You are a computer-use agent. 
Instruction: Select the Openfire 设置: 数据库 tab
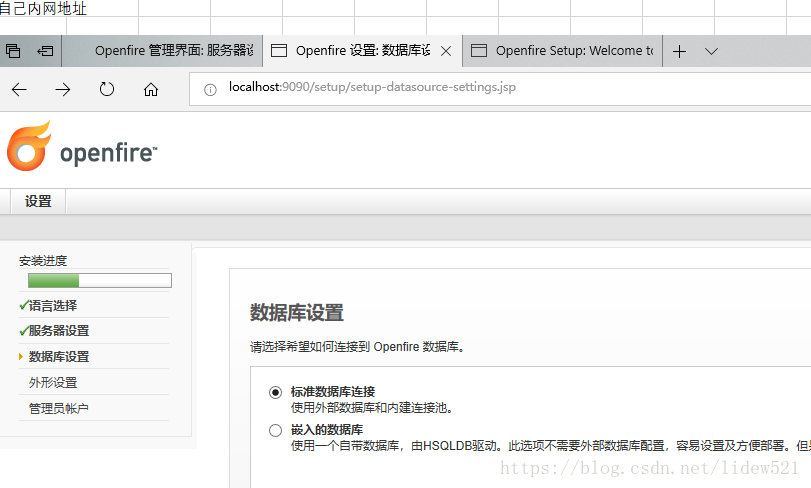pos(362,51)
